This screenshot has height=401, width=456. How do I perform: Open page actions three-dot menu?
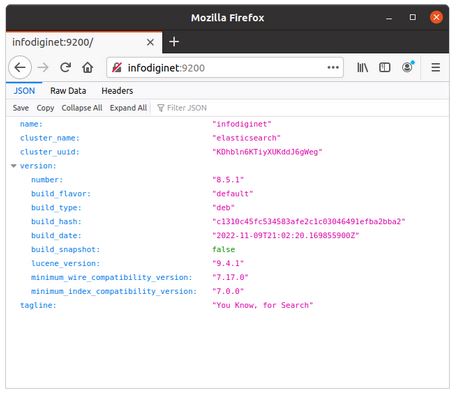click(x=333, y=68)
